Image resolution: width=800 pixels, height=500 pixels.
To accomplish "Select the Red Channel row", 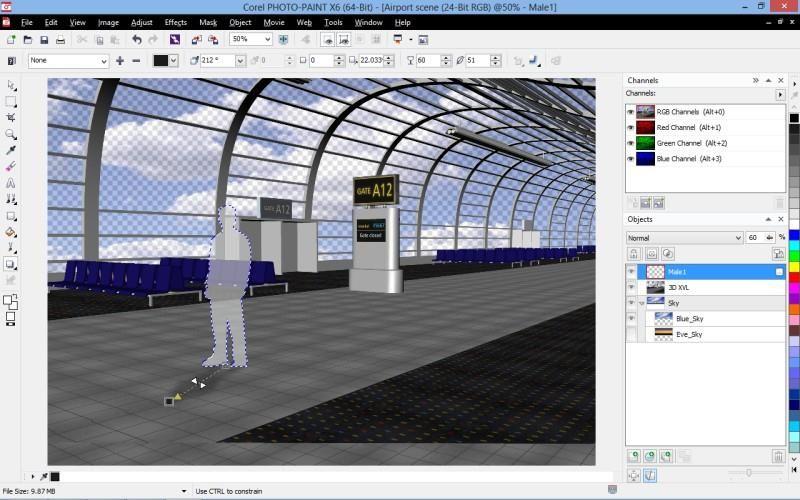I will click(x=705, y=128).
